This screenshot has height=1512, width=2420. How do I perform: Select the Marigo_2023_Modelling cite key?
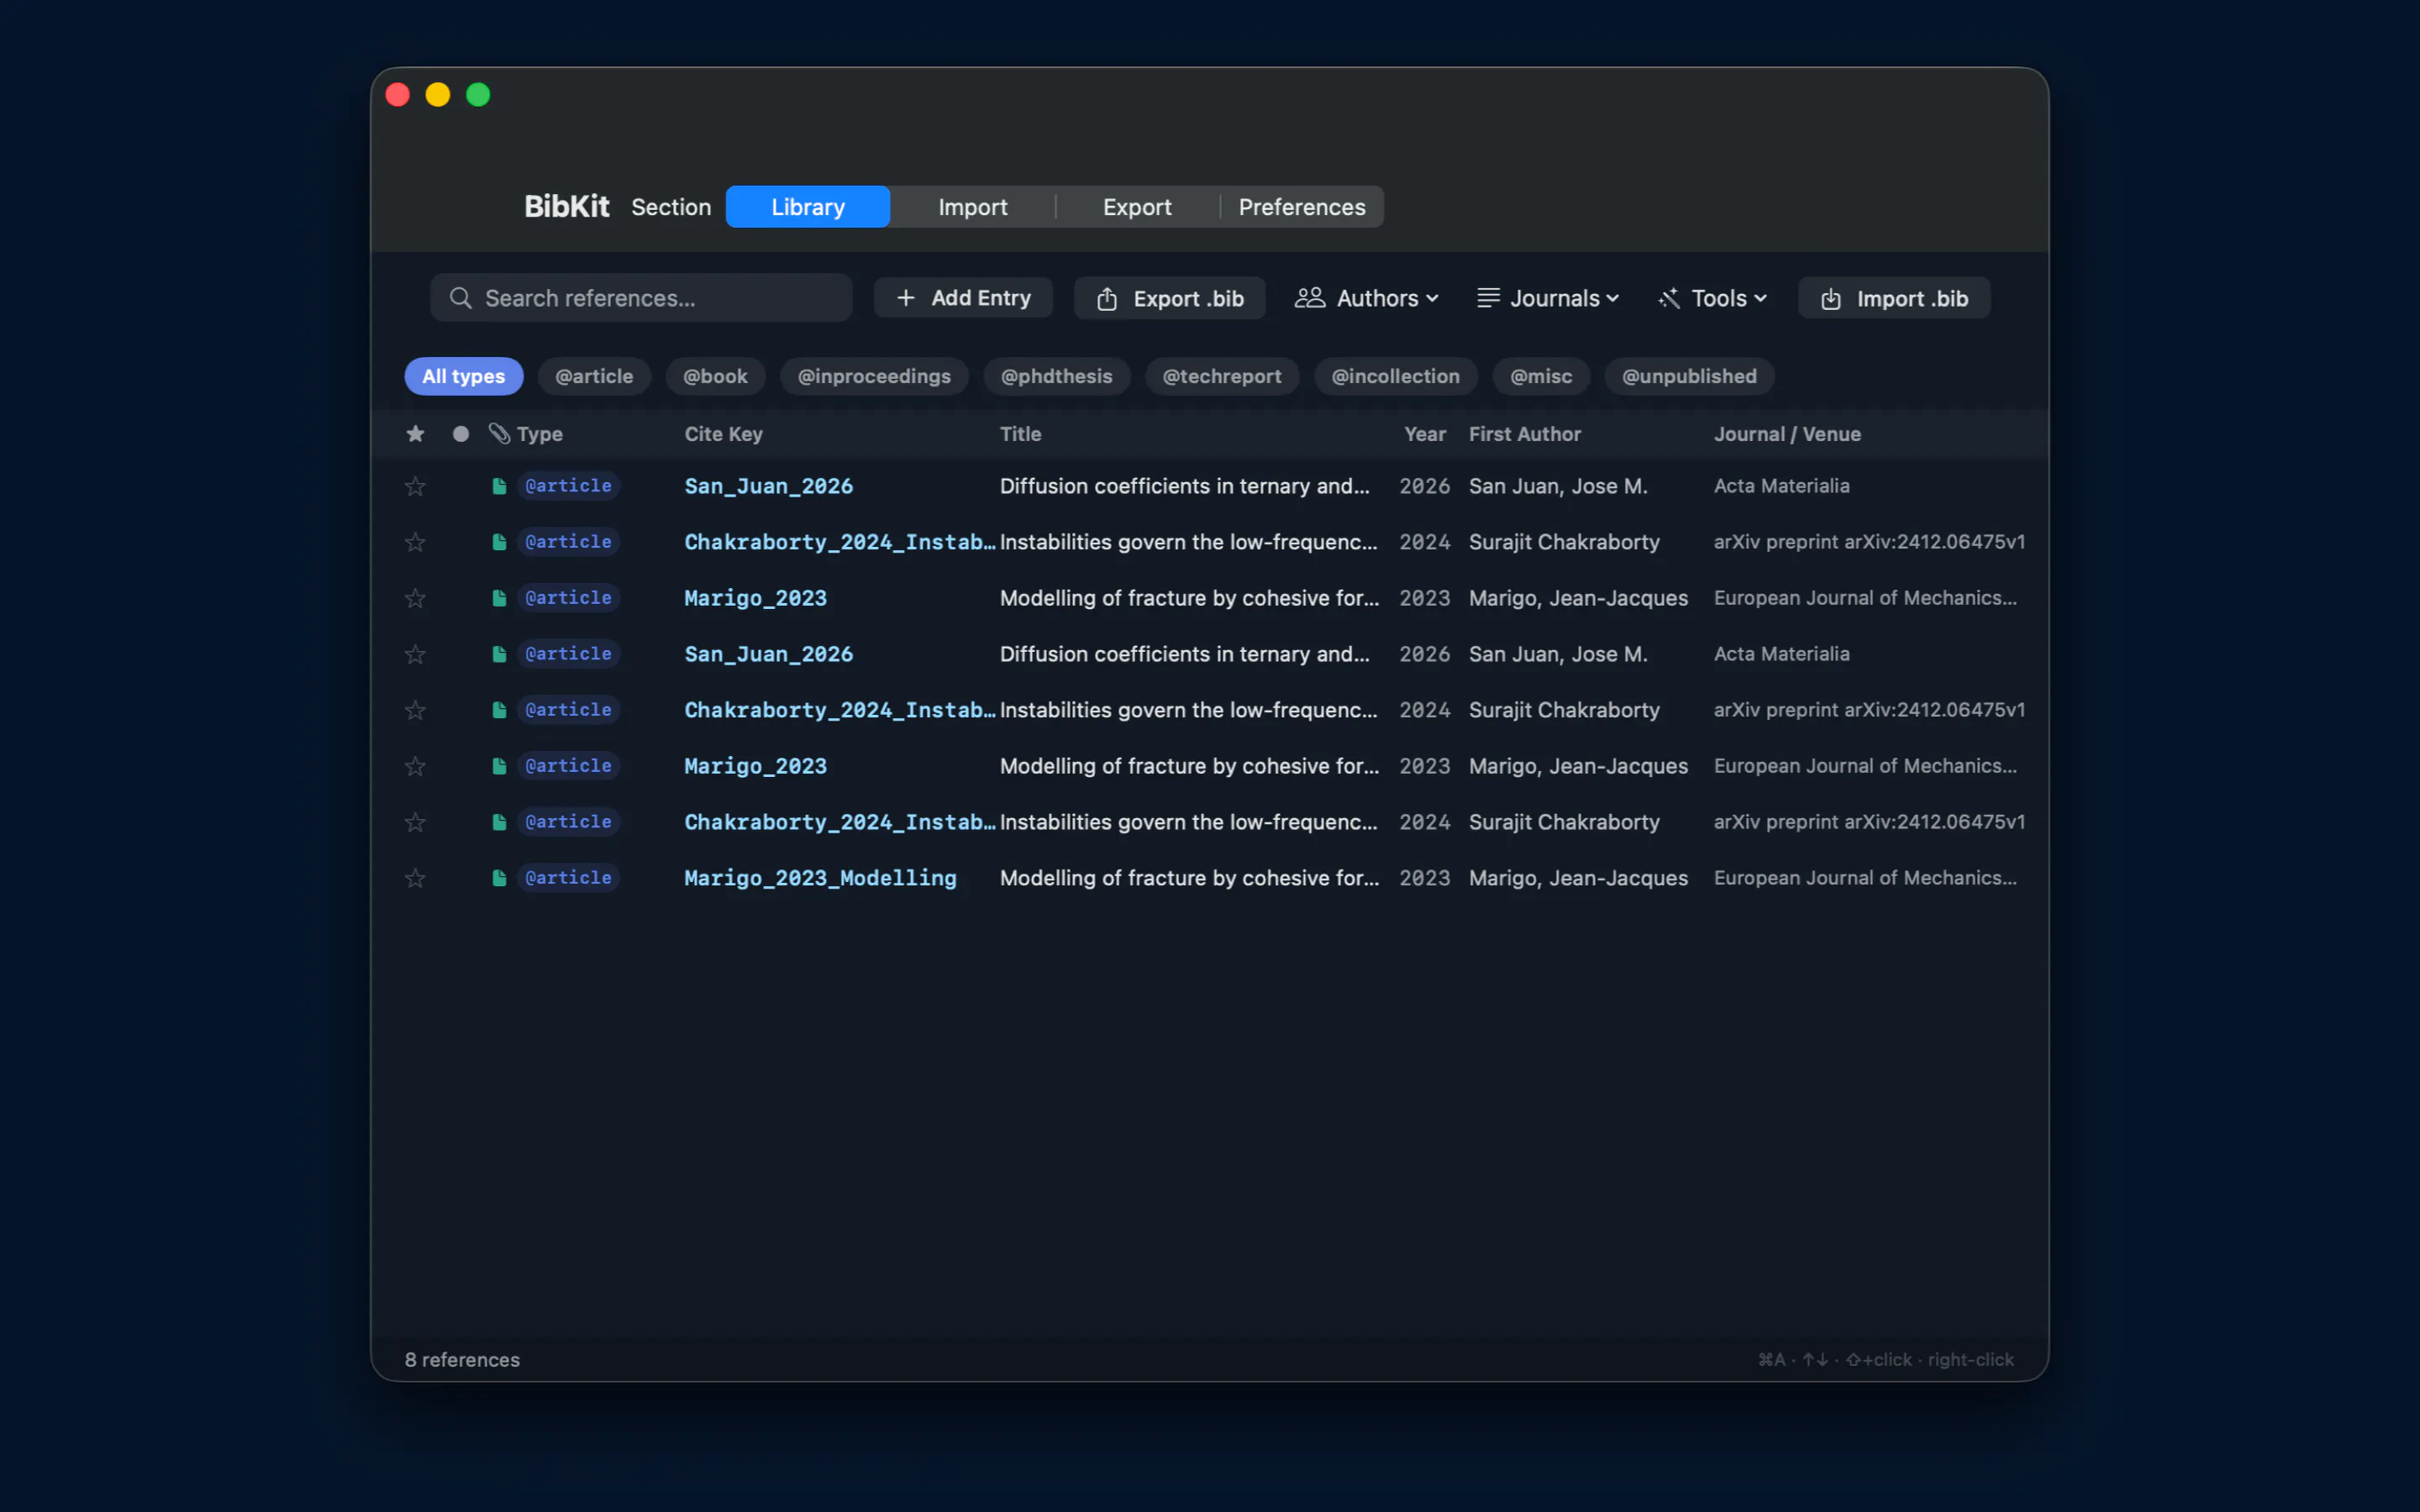point(820,878)
